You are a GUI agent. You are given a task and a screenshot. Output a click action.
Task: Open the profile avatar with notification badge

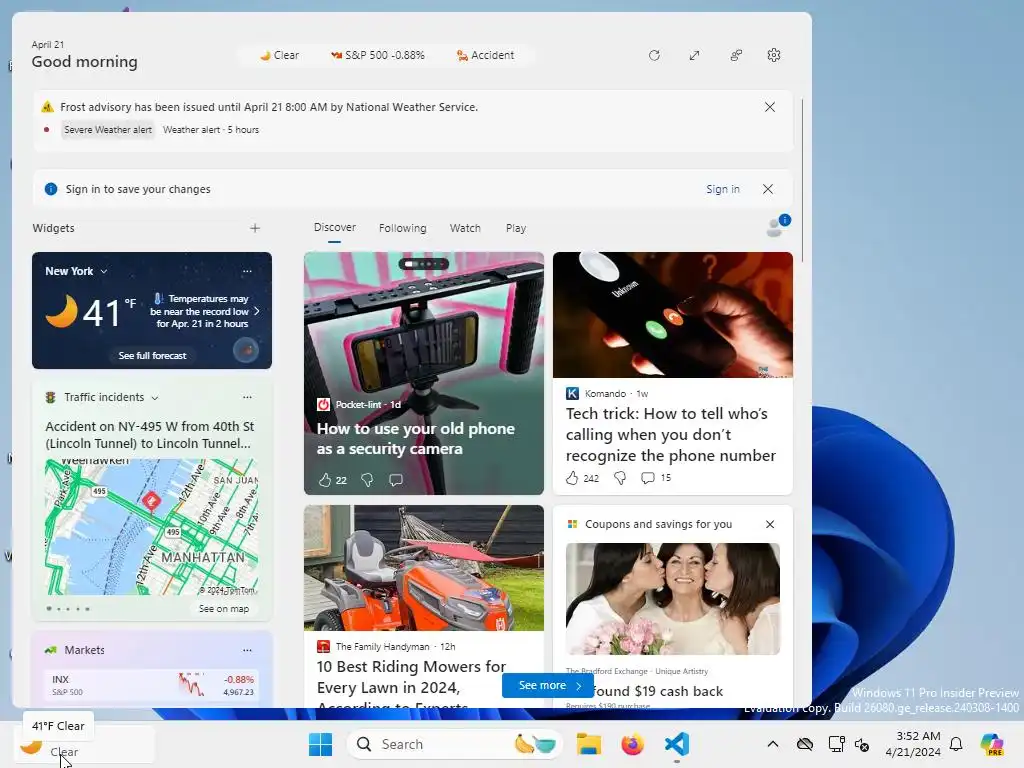click(778, 226)
